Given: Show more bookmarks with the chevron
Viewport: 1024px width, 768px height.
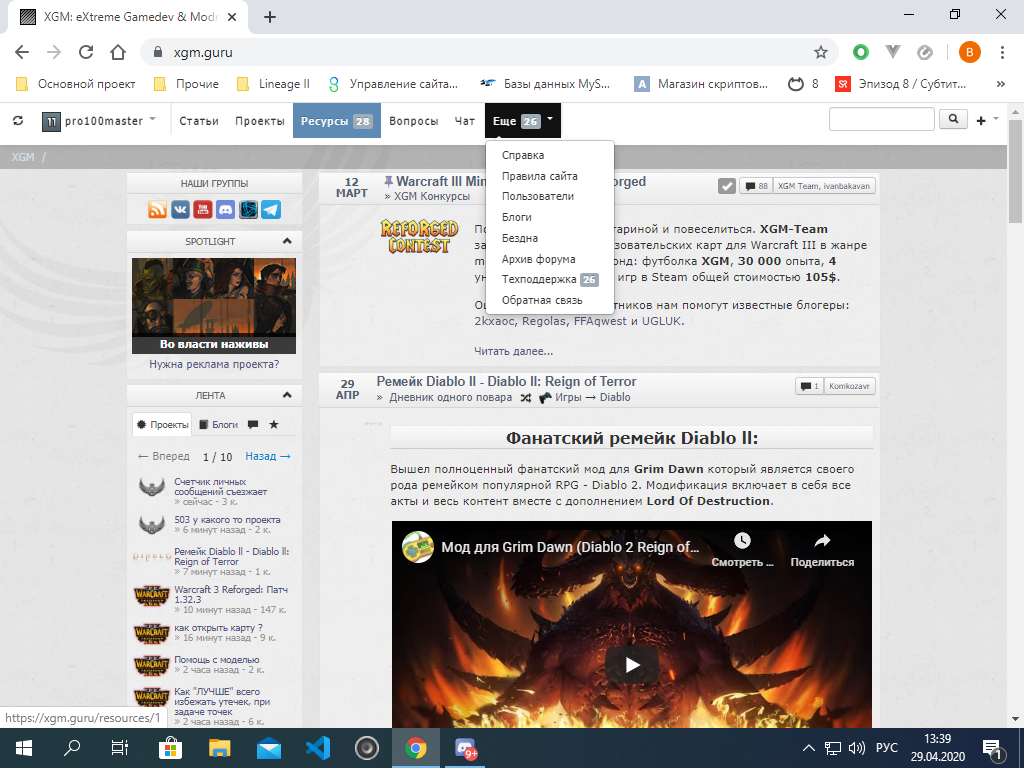Looking at the screenshot, I should [1000, 84].
